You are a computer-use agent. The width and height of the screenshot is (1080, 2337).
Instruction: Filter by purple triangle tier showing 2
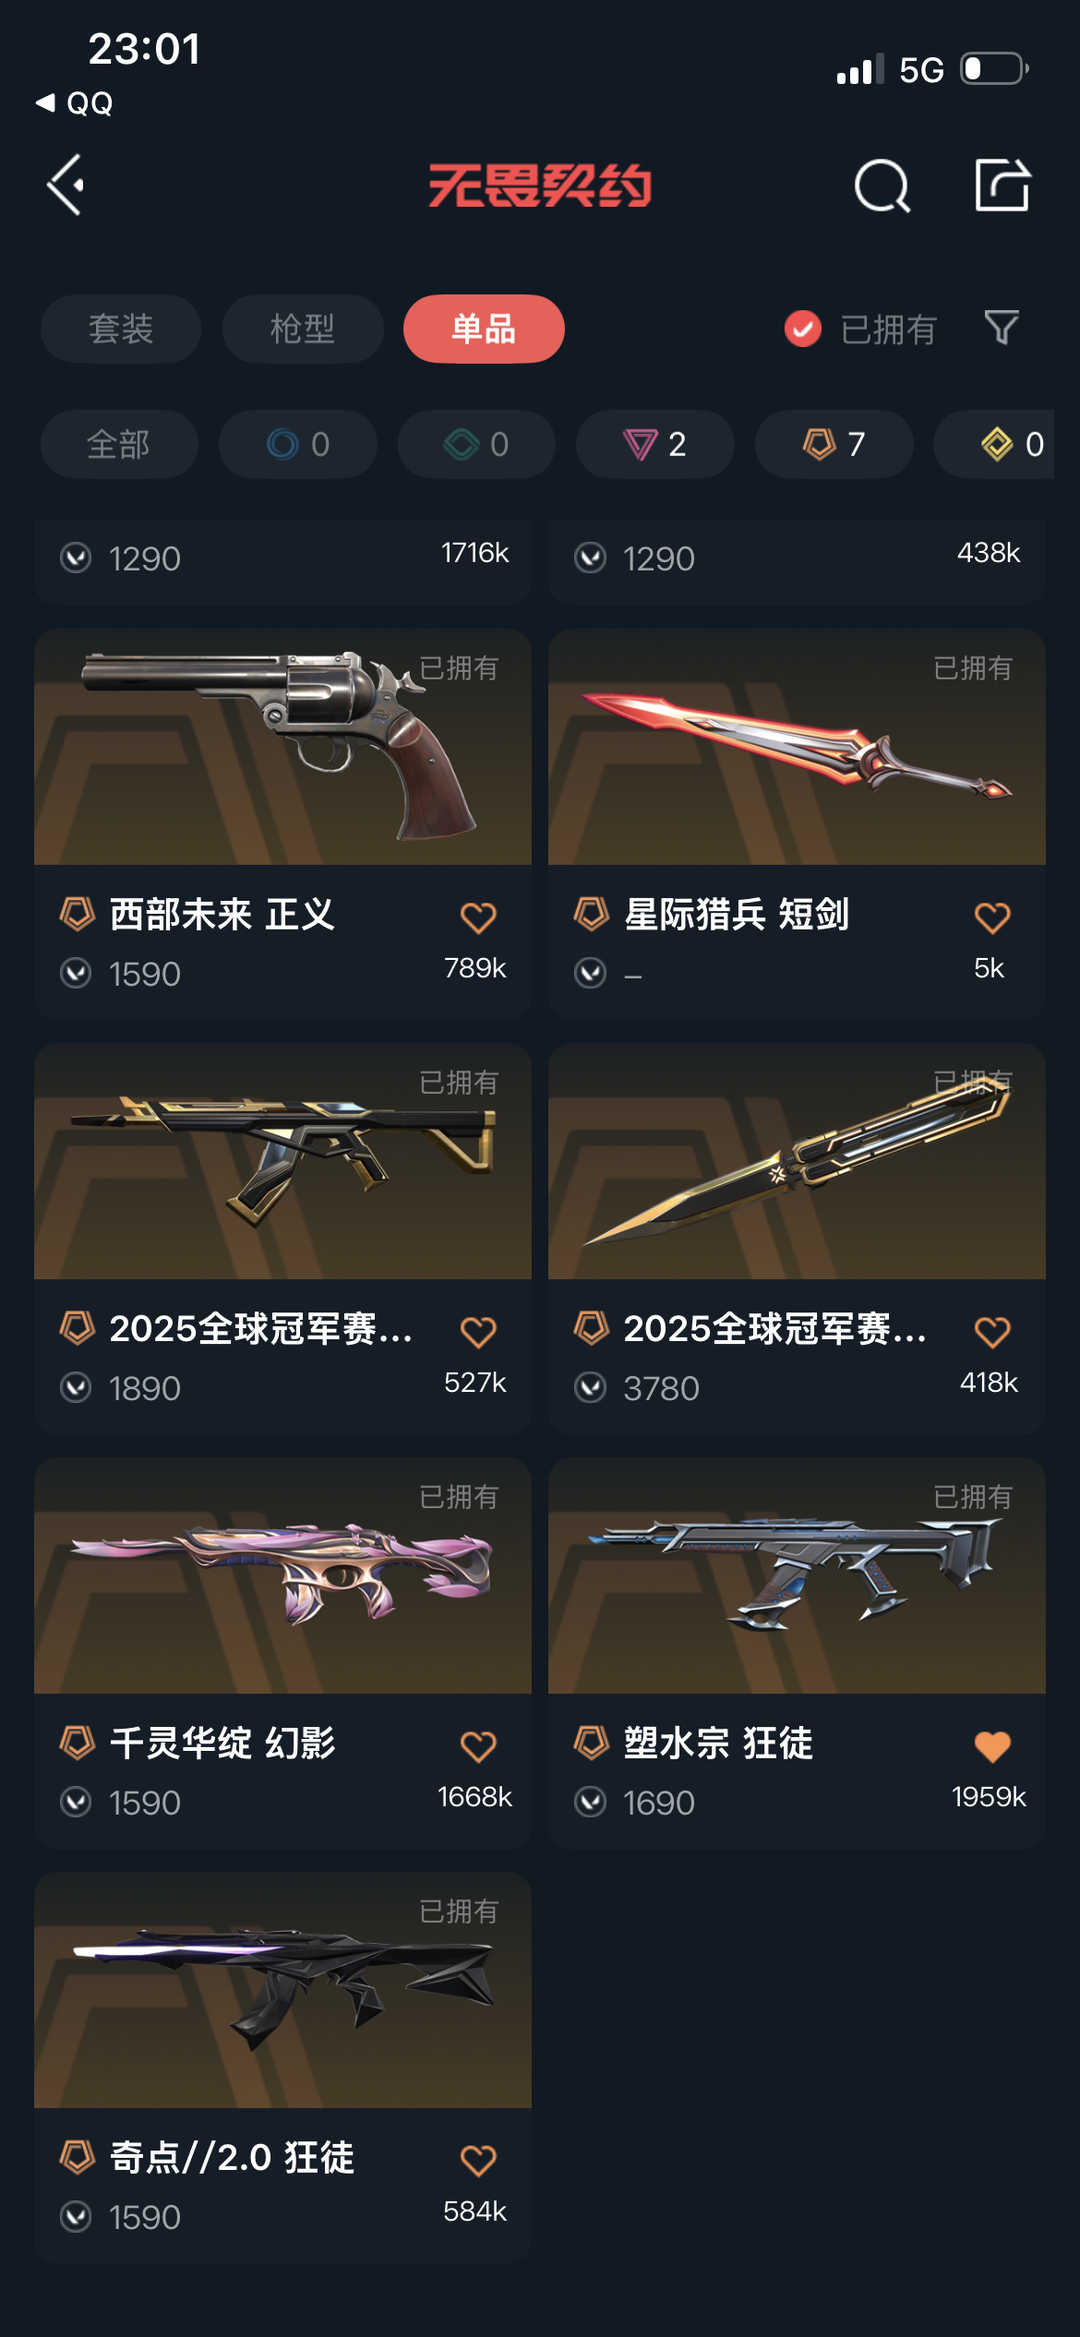655,444
